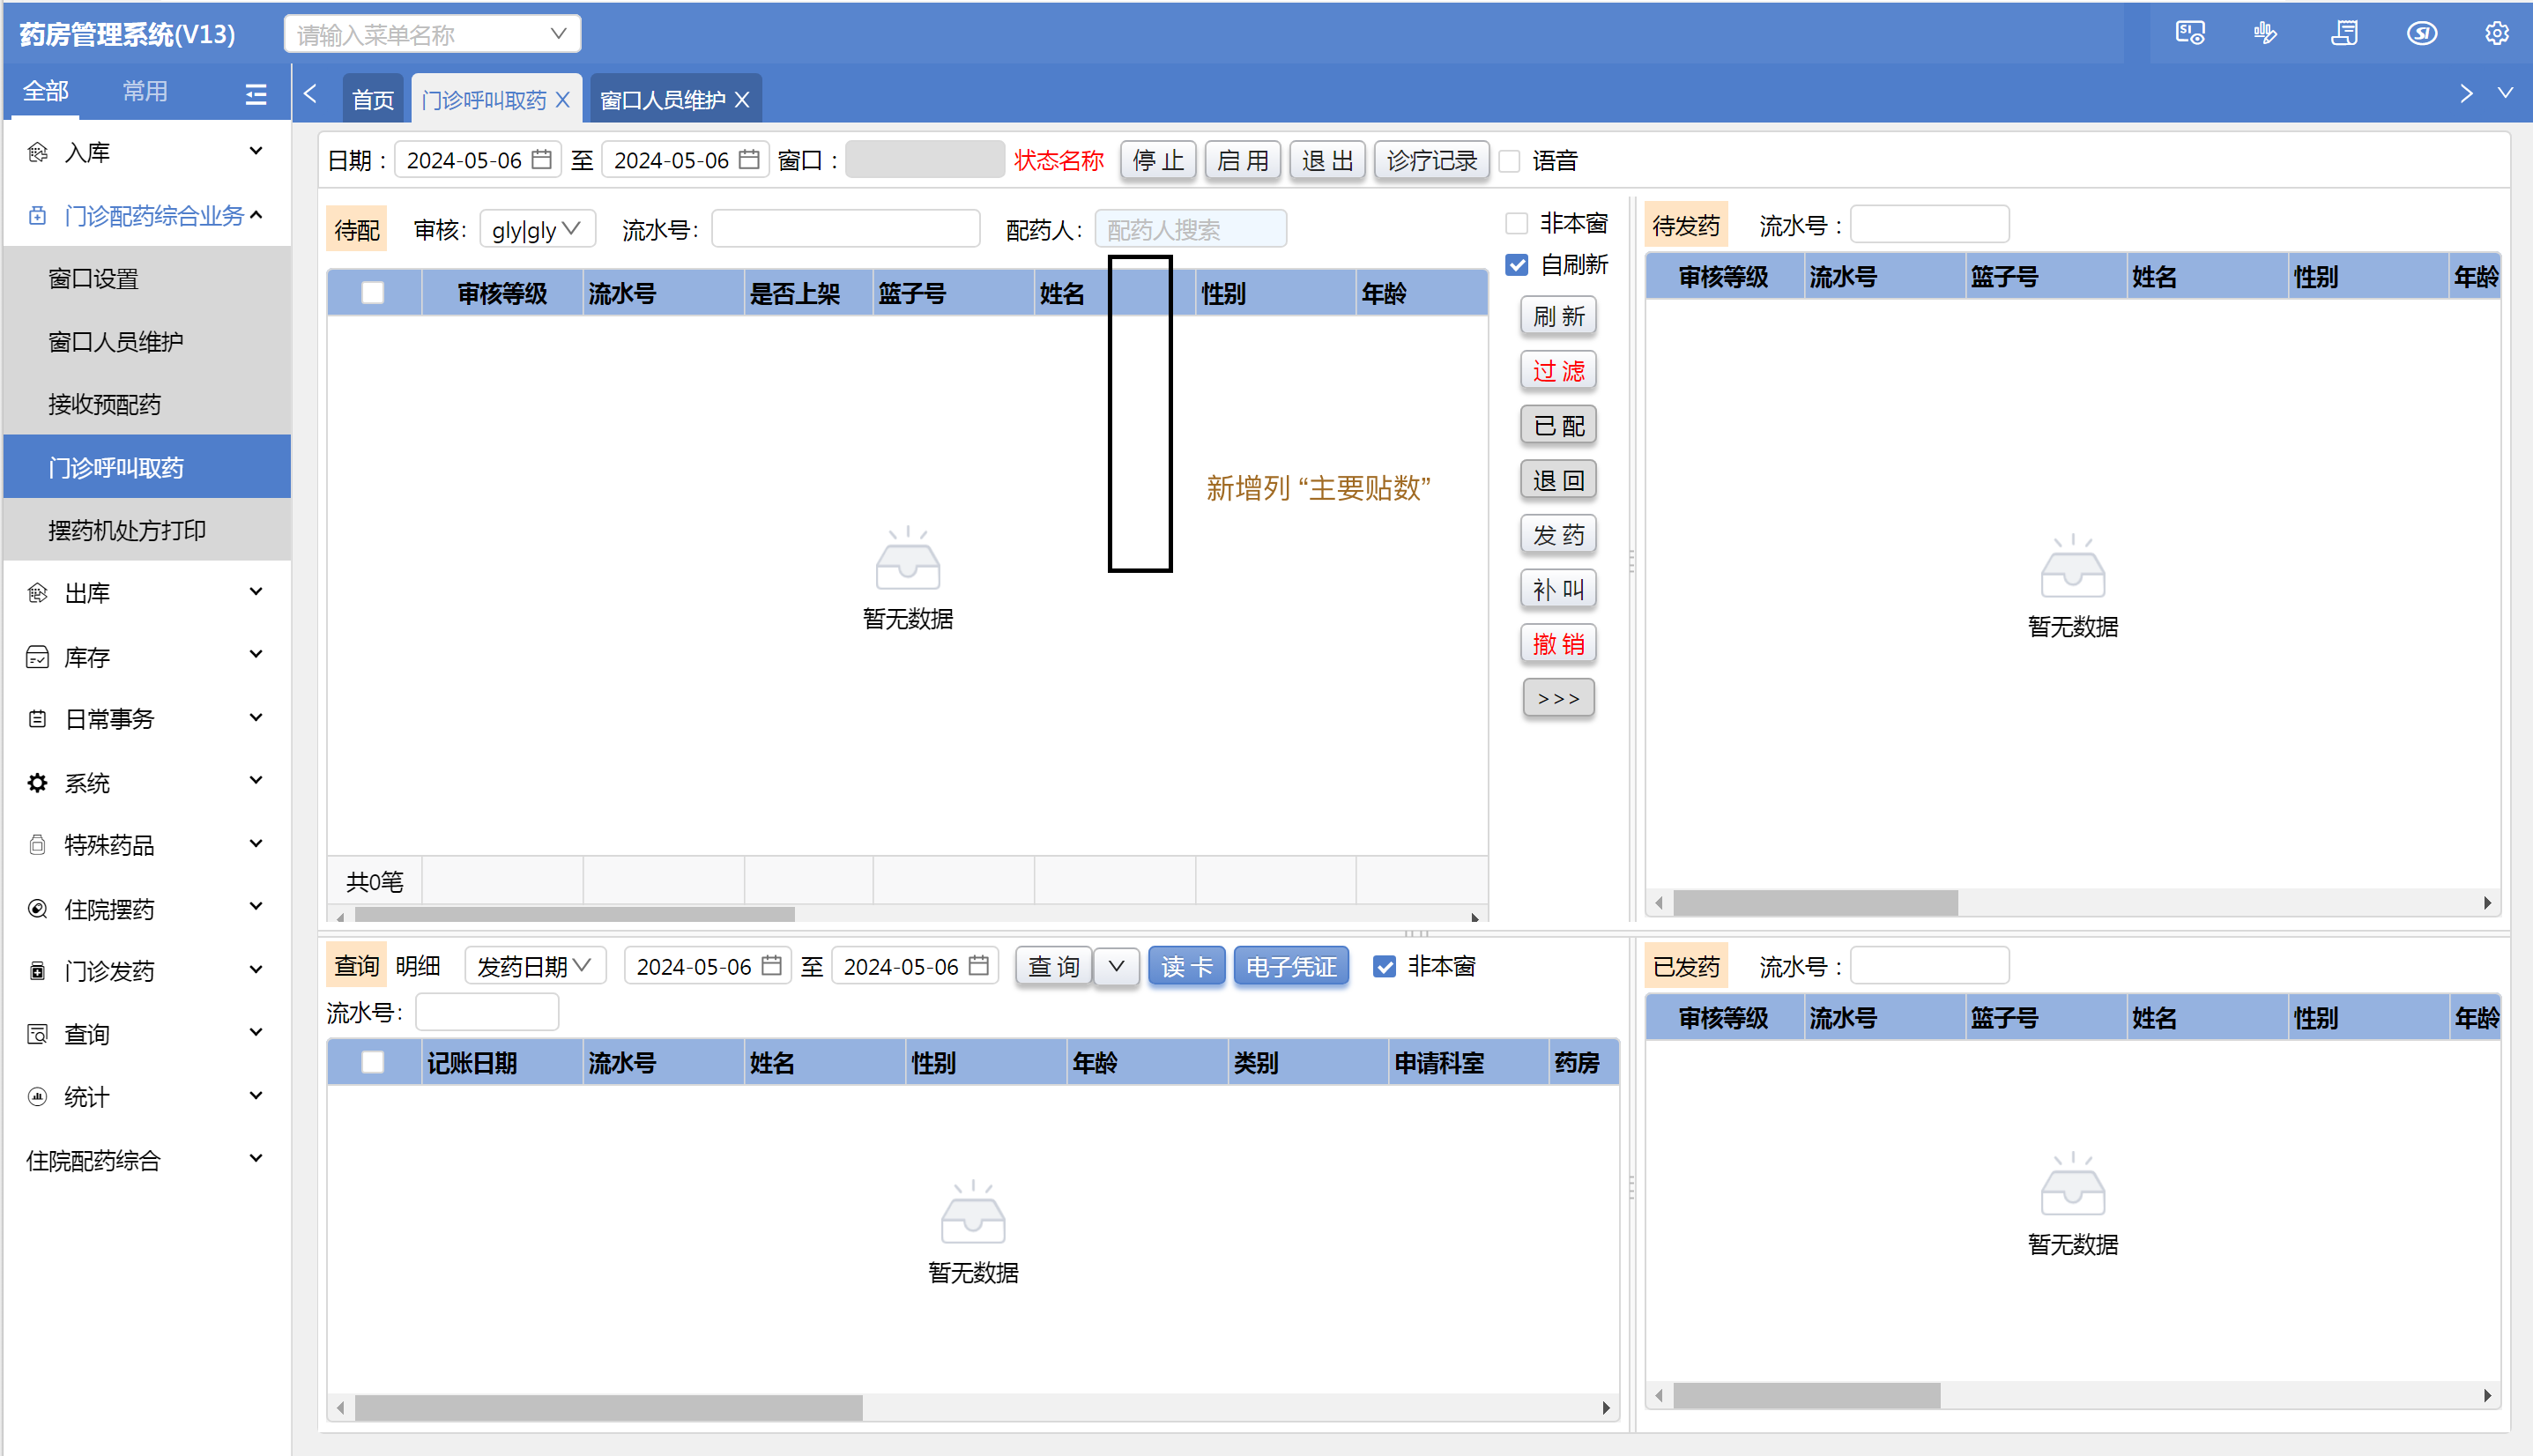The width and height of the screenshot is (2533, 1456).
Task: Open settings gear icon in header
Action: click(x=2496, y=33)
